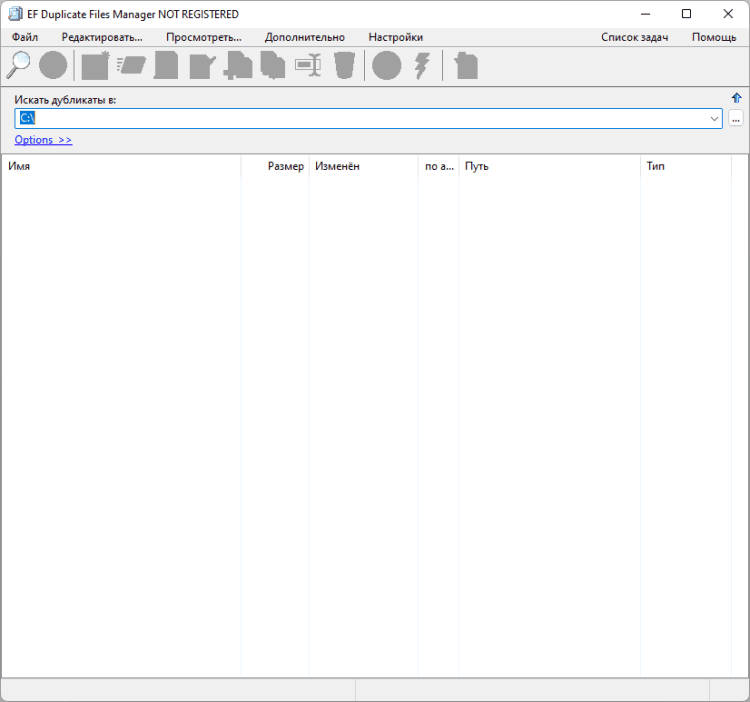Screen dimensions: 750x702
Task: Open the Просмотреть... menu
Action: pos(204,37)
